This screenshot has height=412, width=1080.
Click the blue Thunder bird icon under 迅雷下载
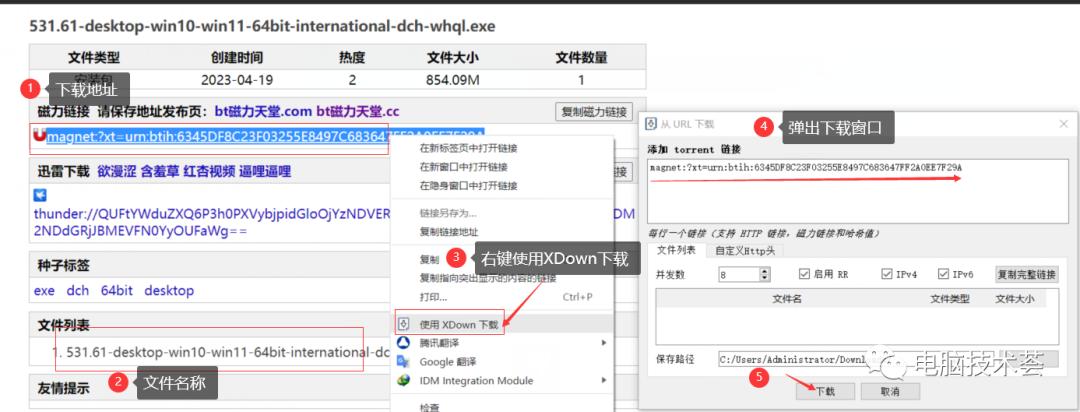39,195
